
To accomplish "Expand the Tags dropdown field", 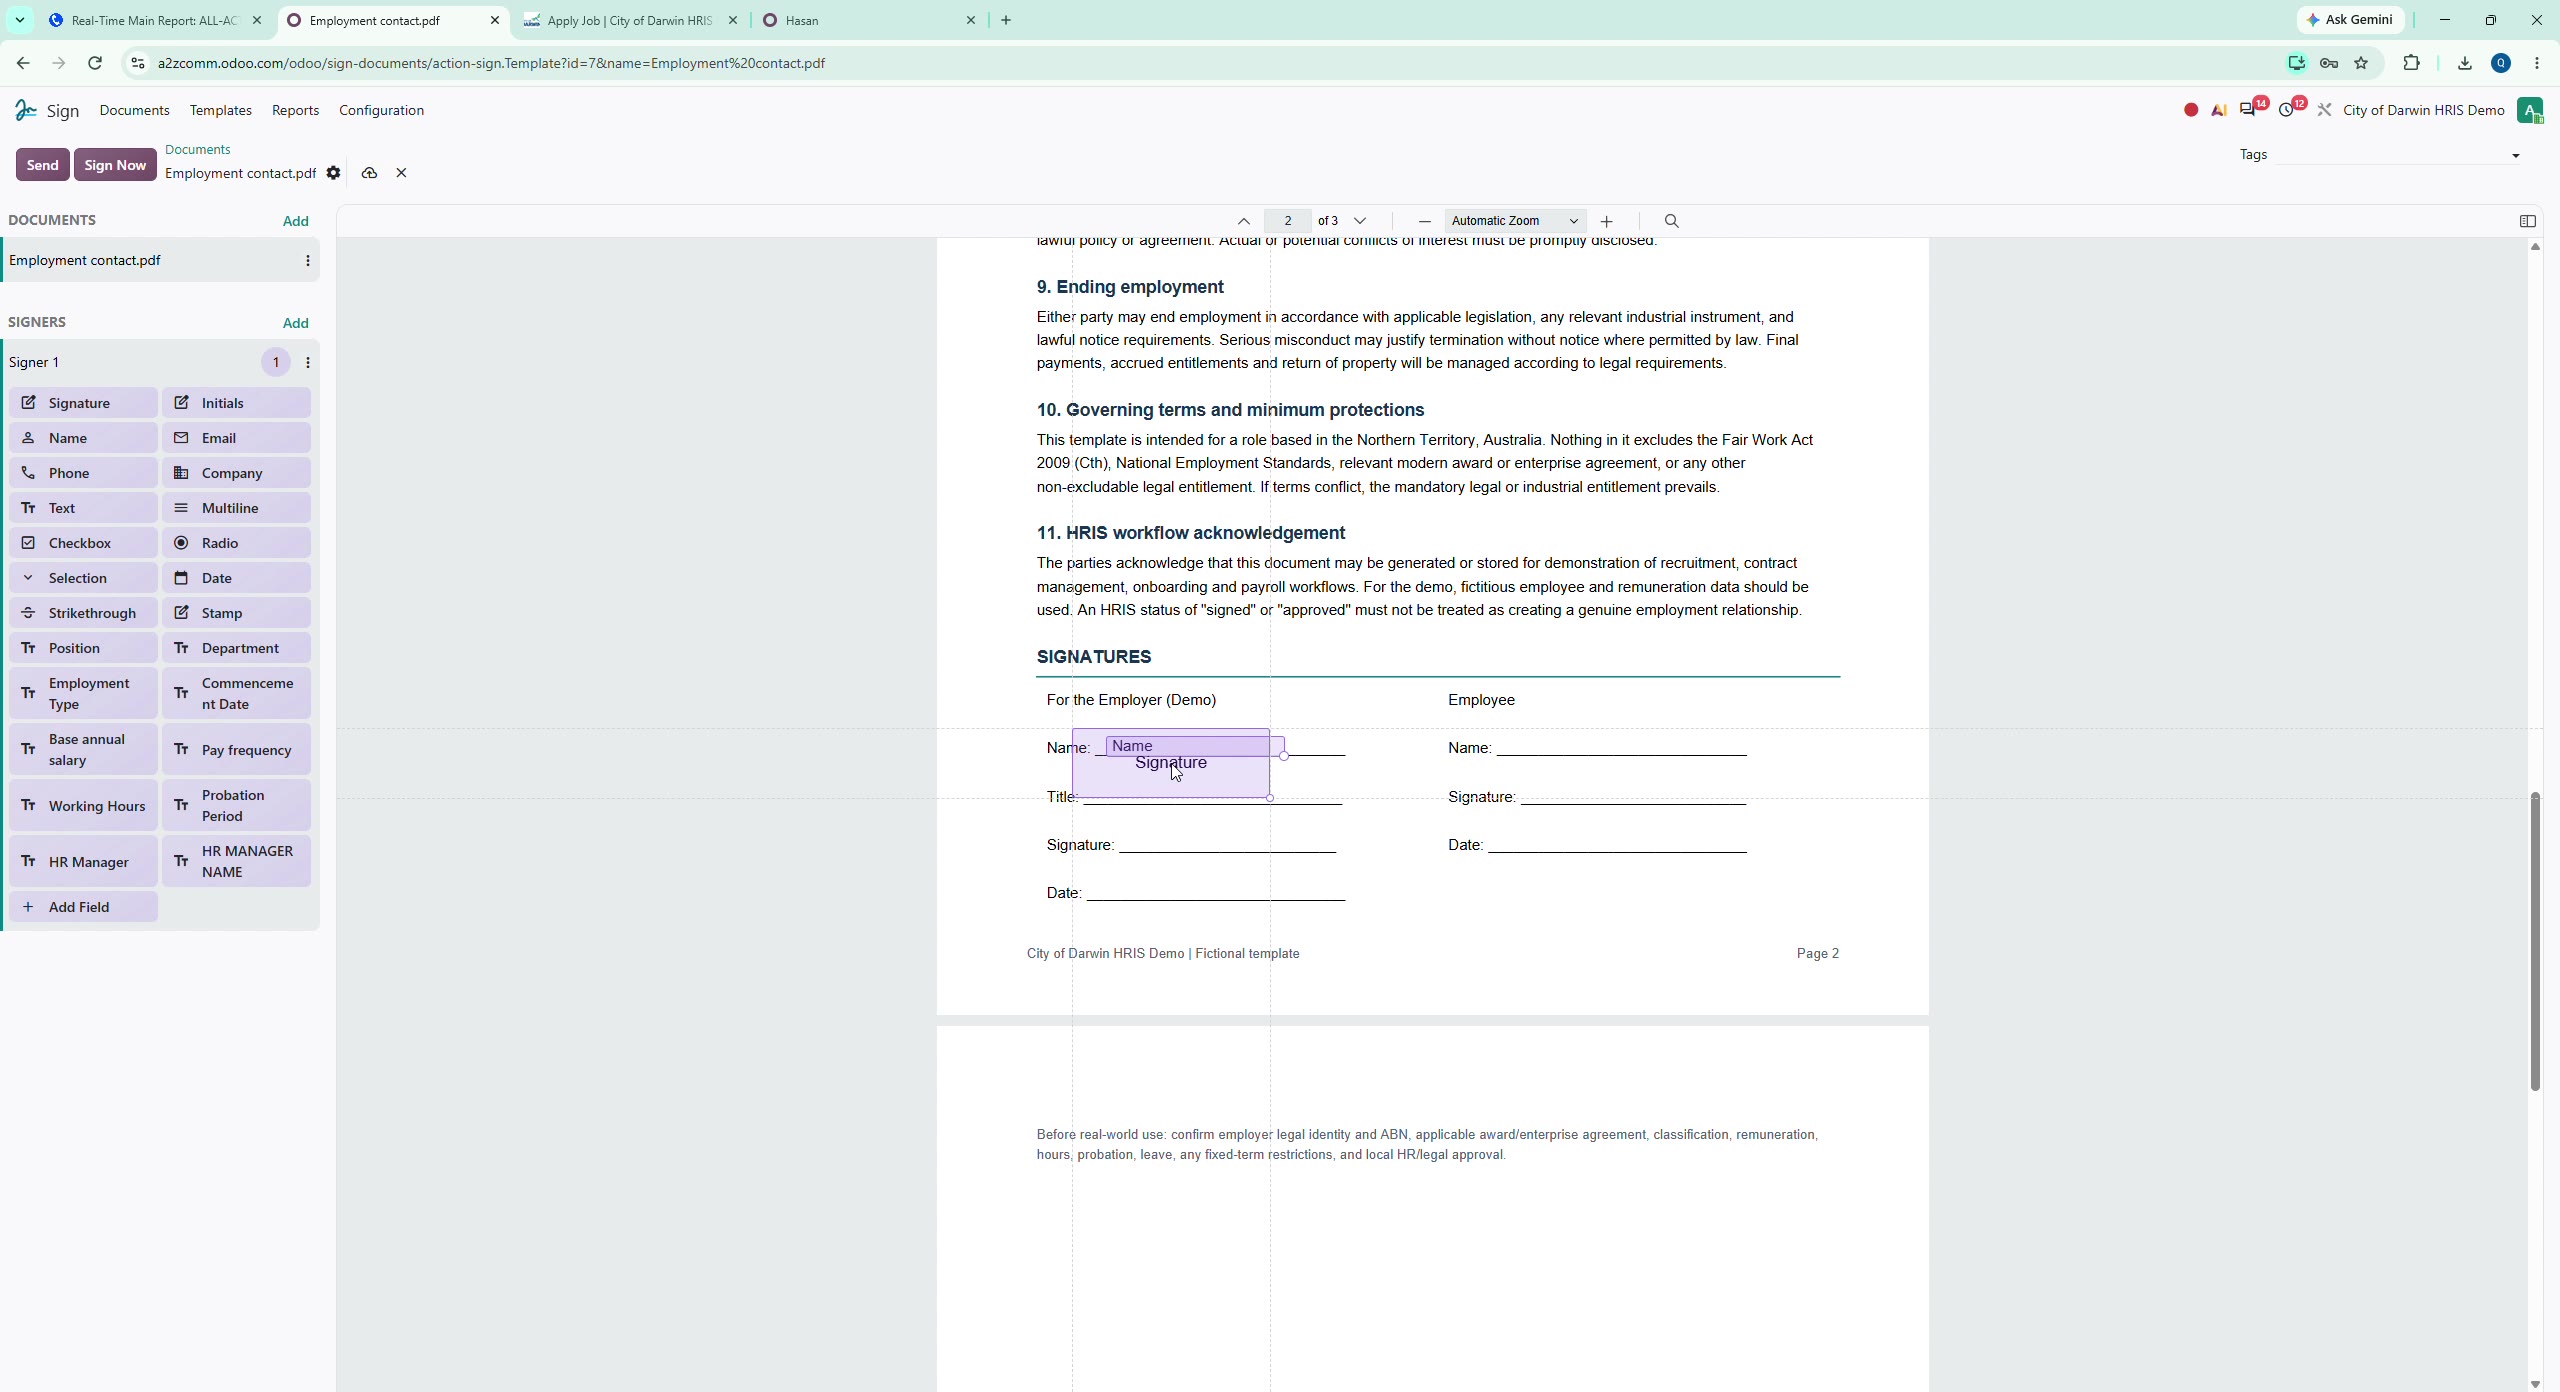I will pyautogui.click(x=2398, y=155).
